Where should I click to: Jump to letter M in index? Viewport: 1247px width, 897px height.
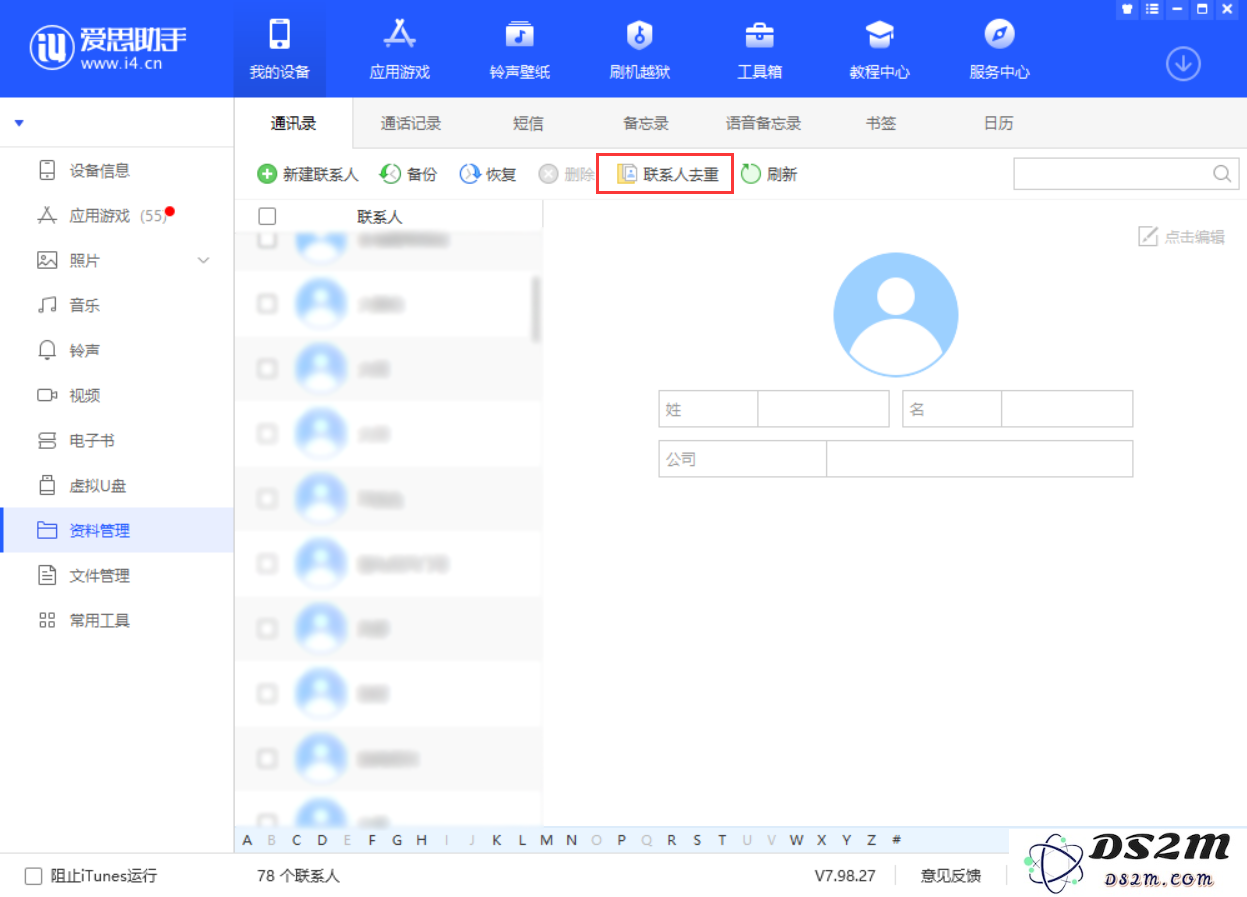[546, 840]
